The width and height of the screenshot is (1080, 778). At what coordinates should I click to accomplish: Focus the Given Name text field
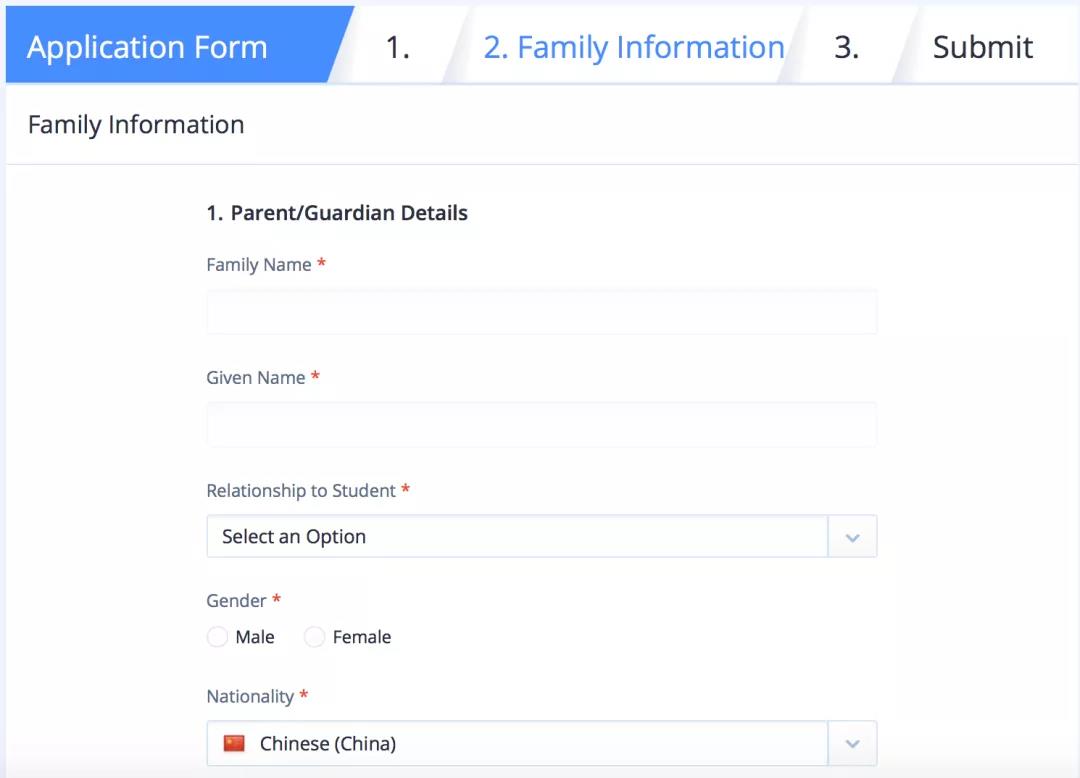541,425
